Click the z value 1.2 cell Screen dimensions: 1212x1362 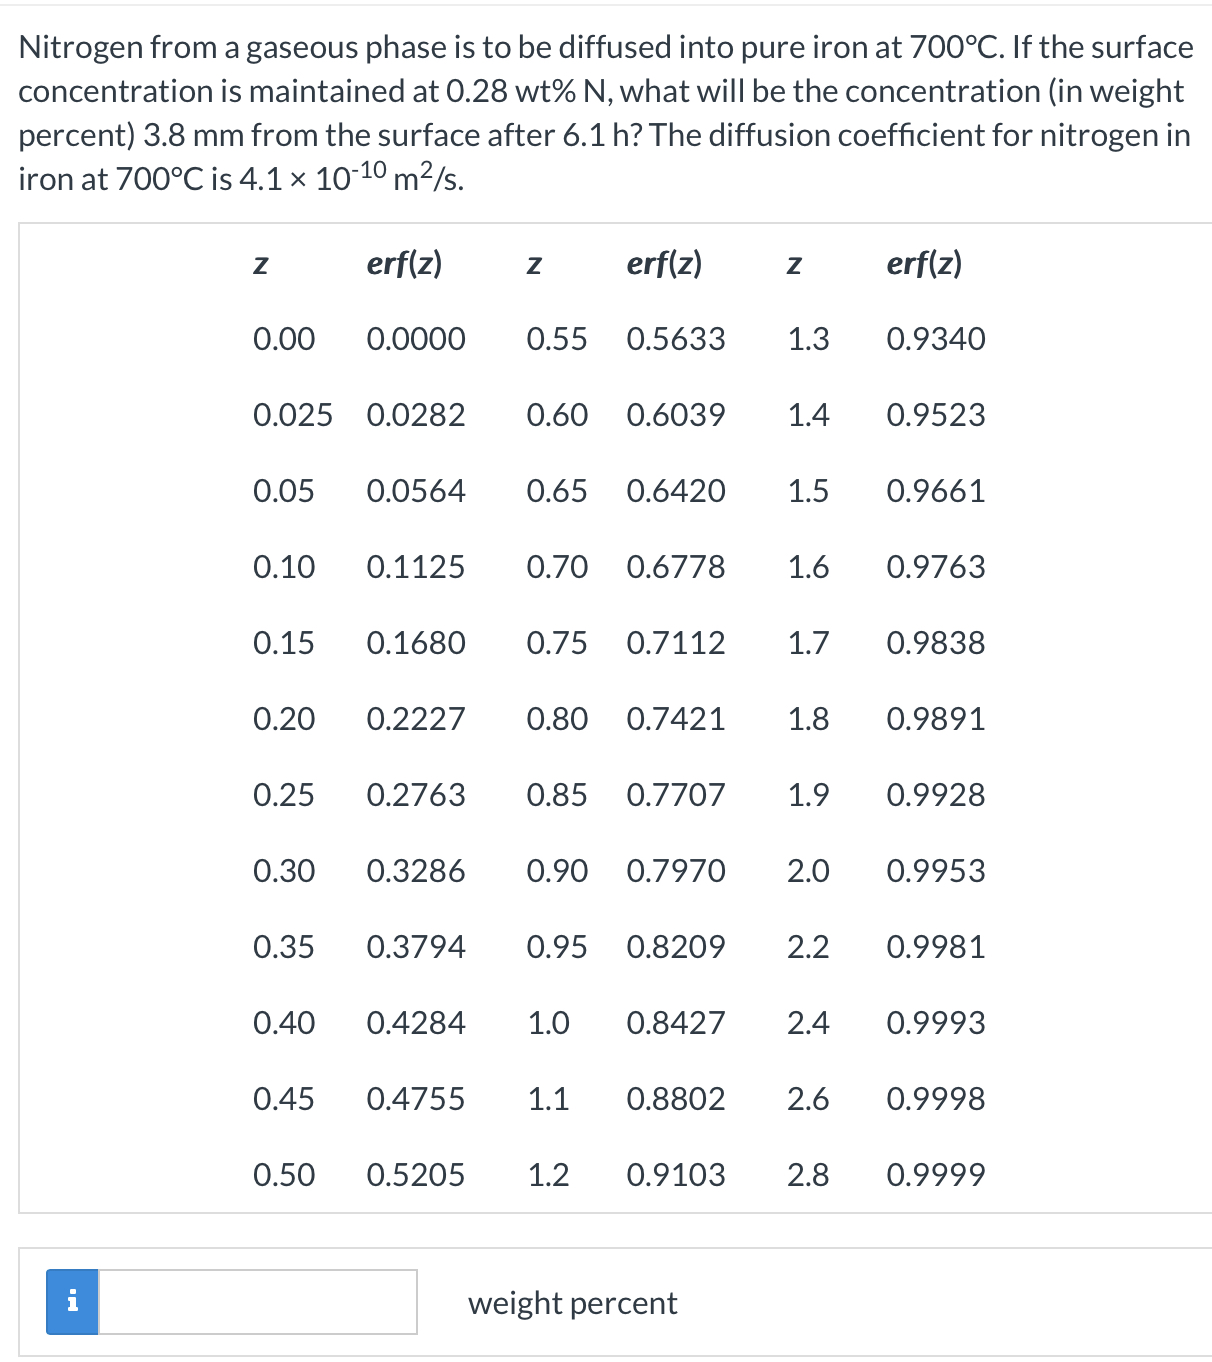(x=548, y=1175)
